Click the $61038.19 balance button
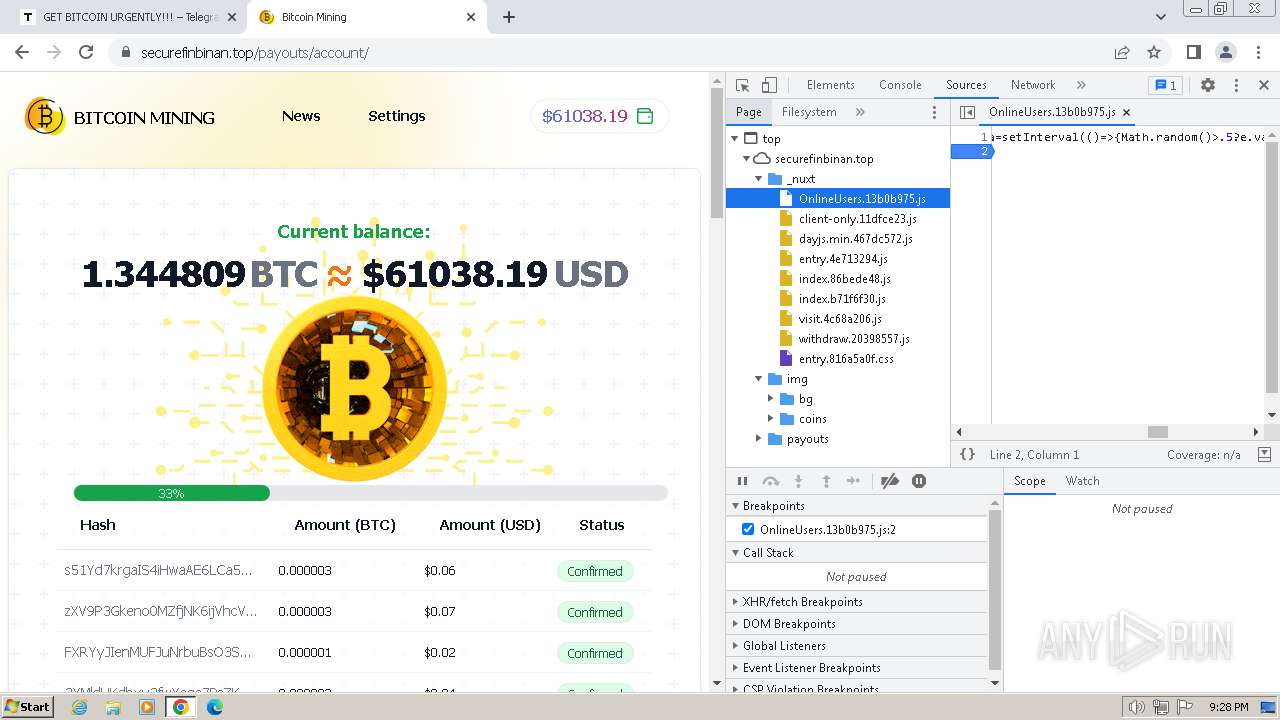 [599, 116]
